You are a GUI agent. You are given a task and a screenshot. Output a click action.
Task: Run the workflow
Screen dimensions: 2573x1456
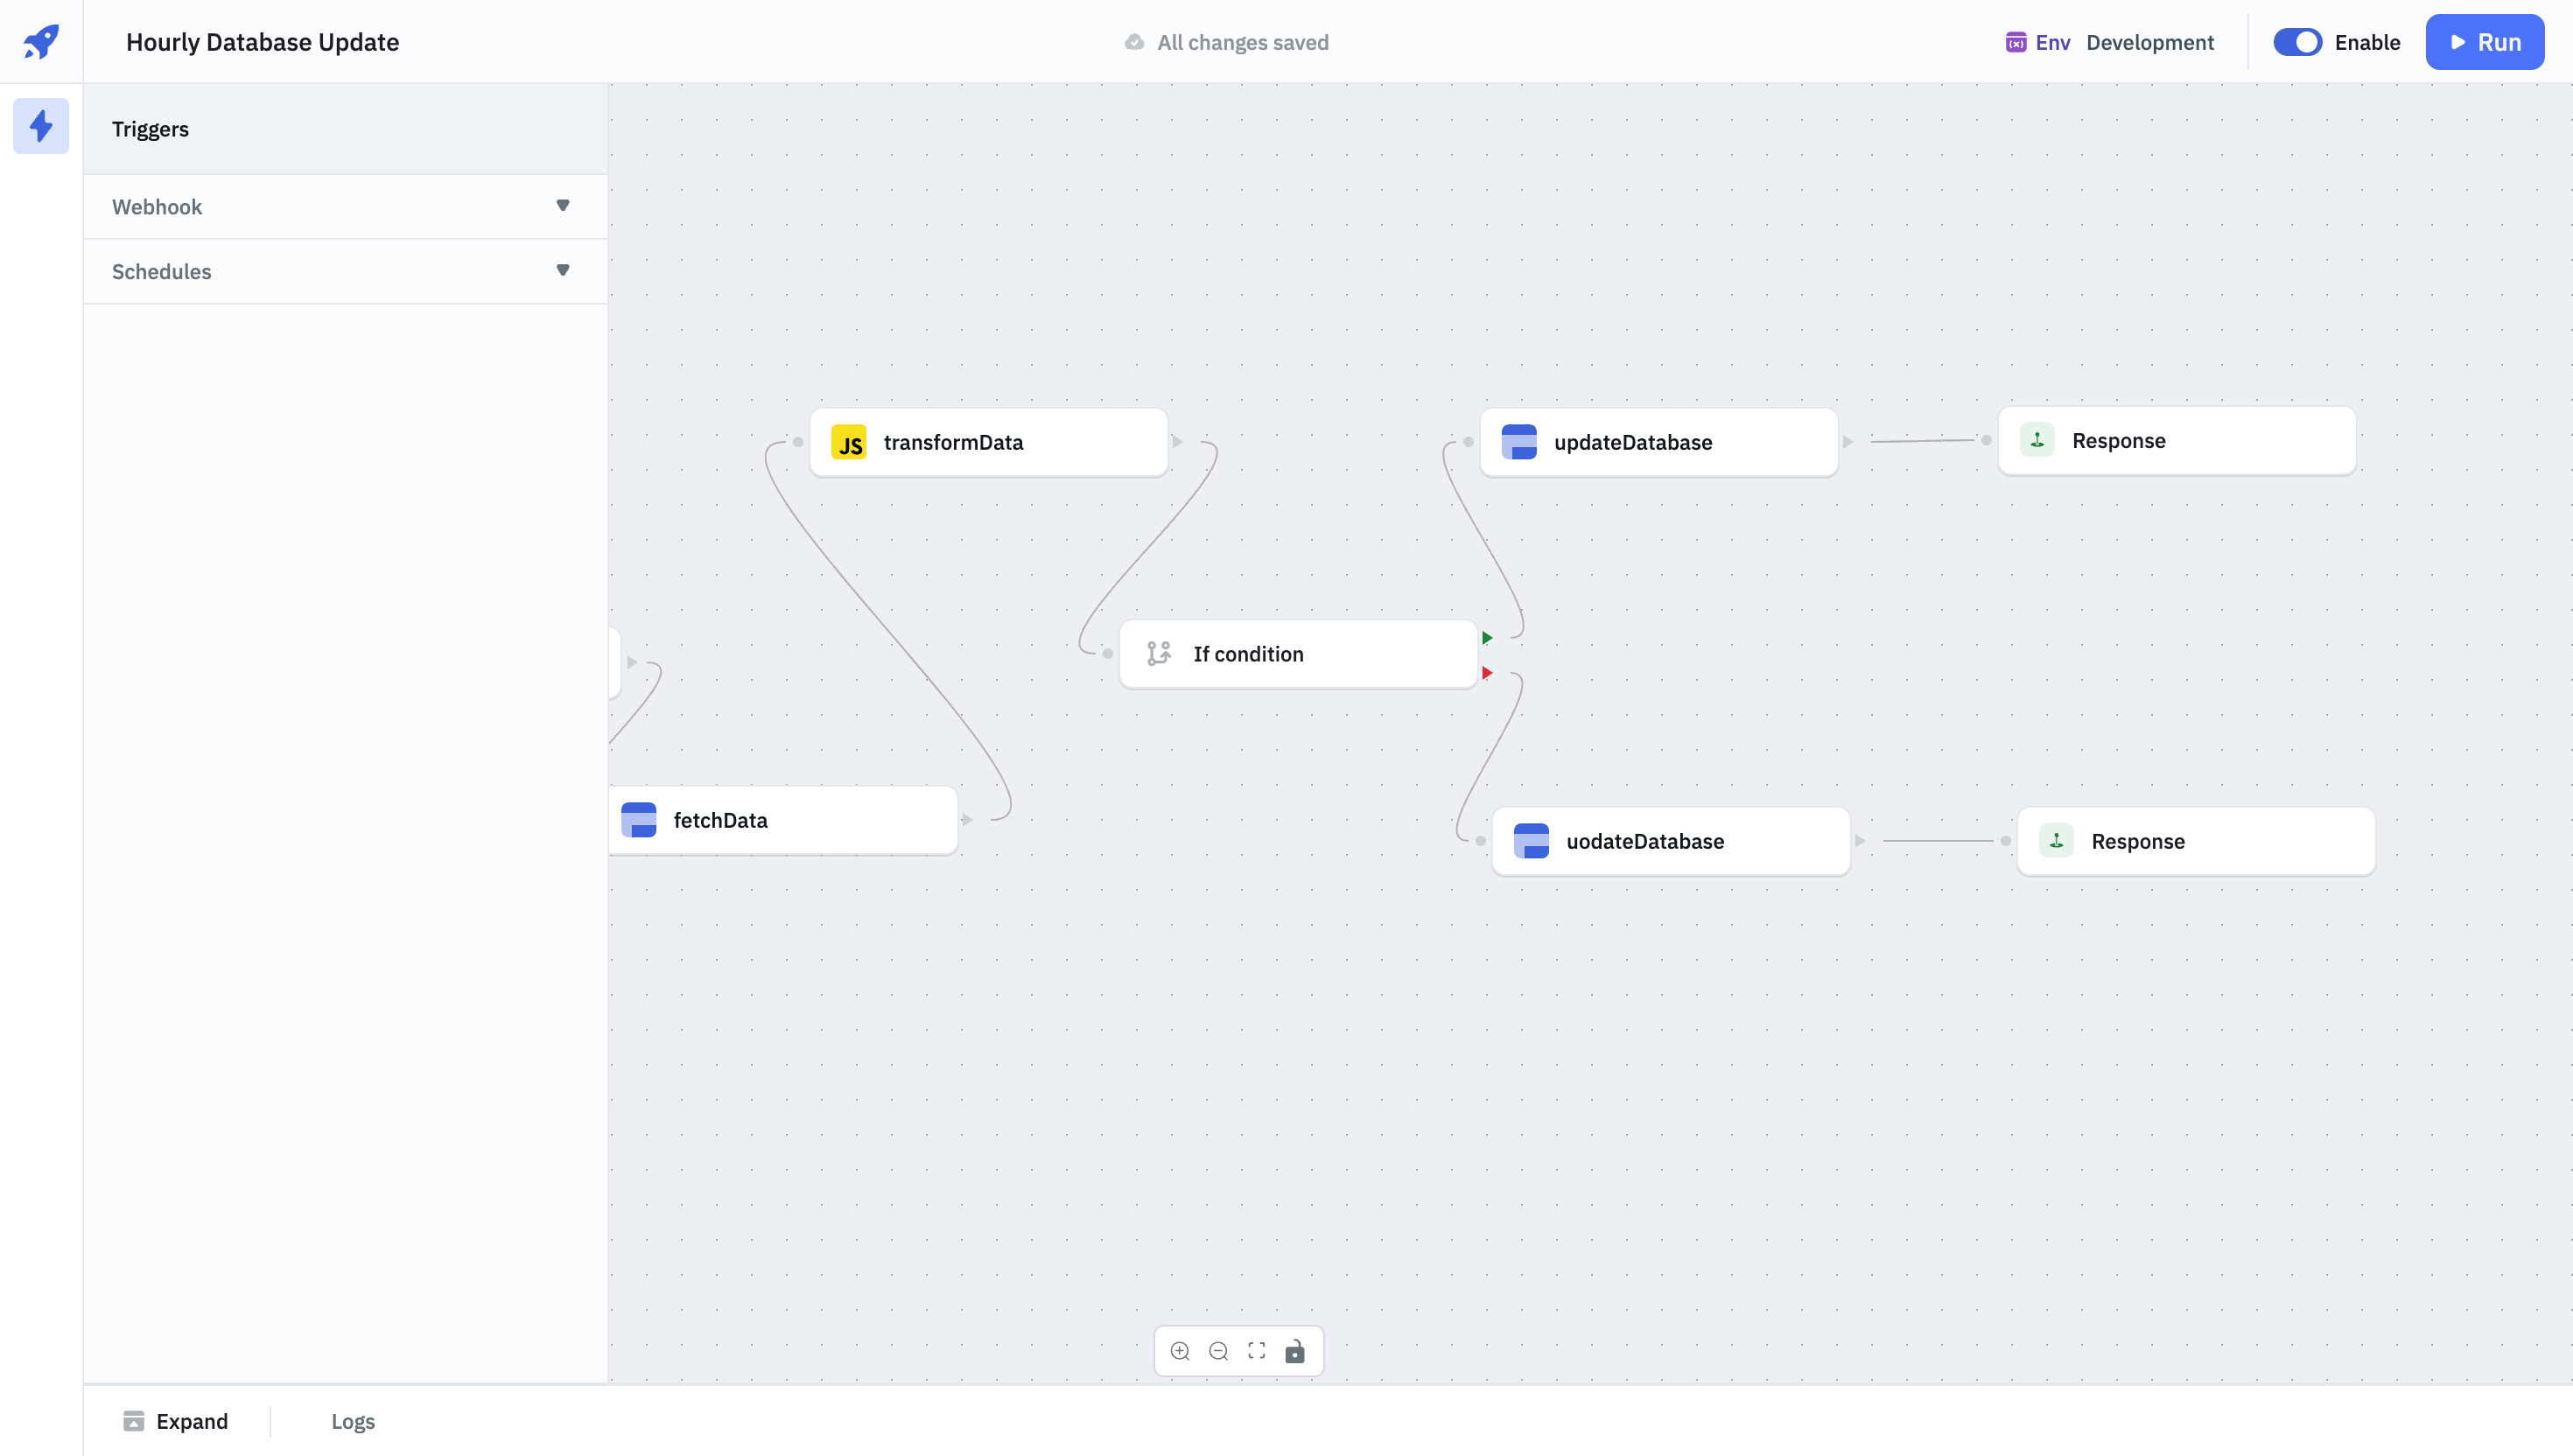click(2484, 42)
